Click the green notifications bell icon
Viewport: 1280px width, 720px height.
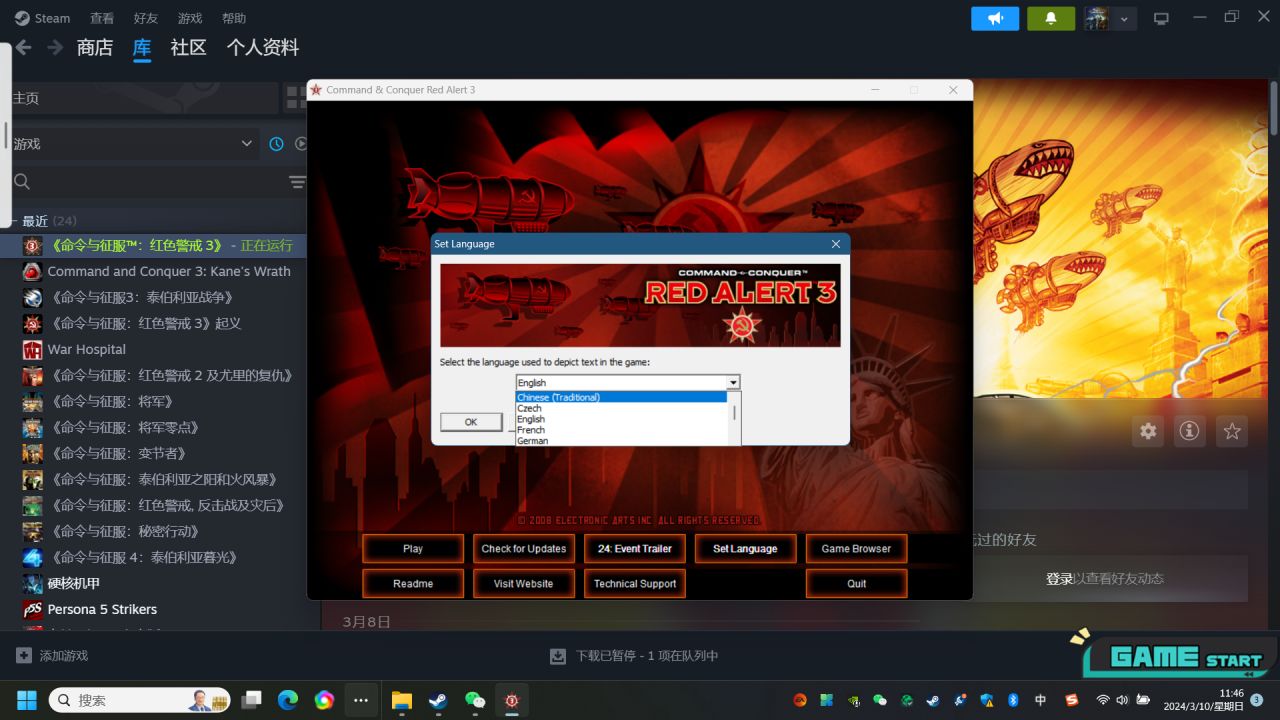1051,18
